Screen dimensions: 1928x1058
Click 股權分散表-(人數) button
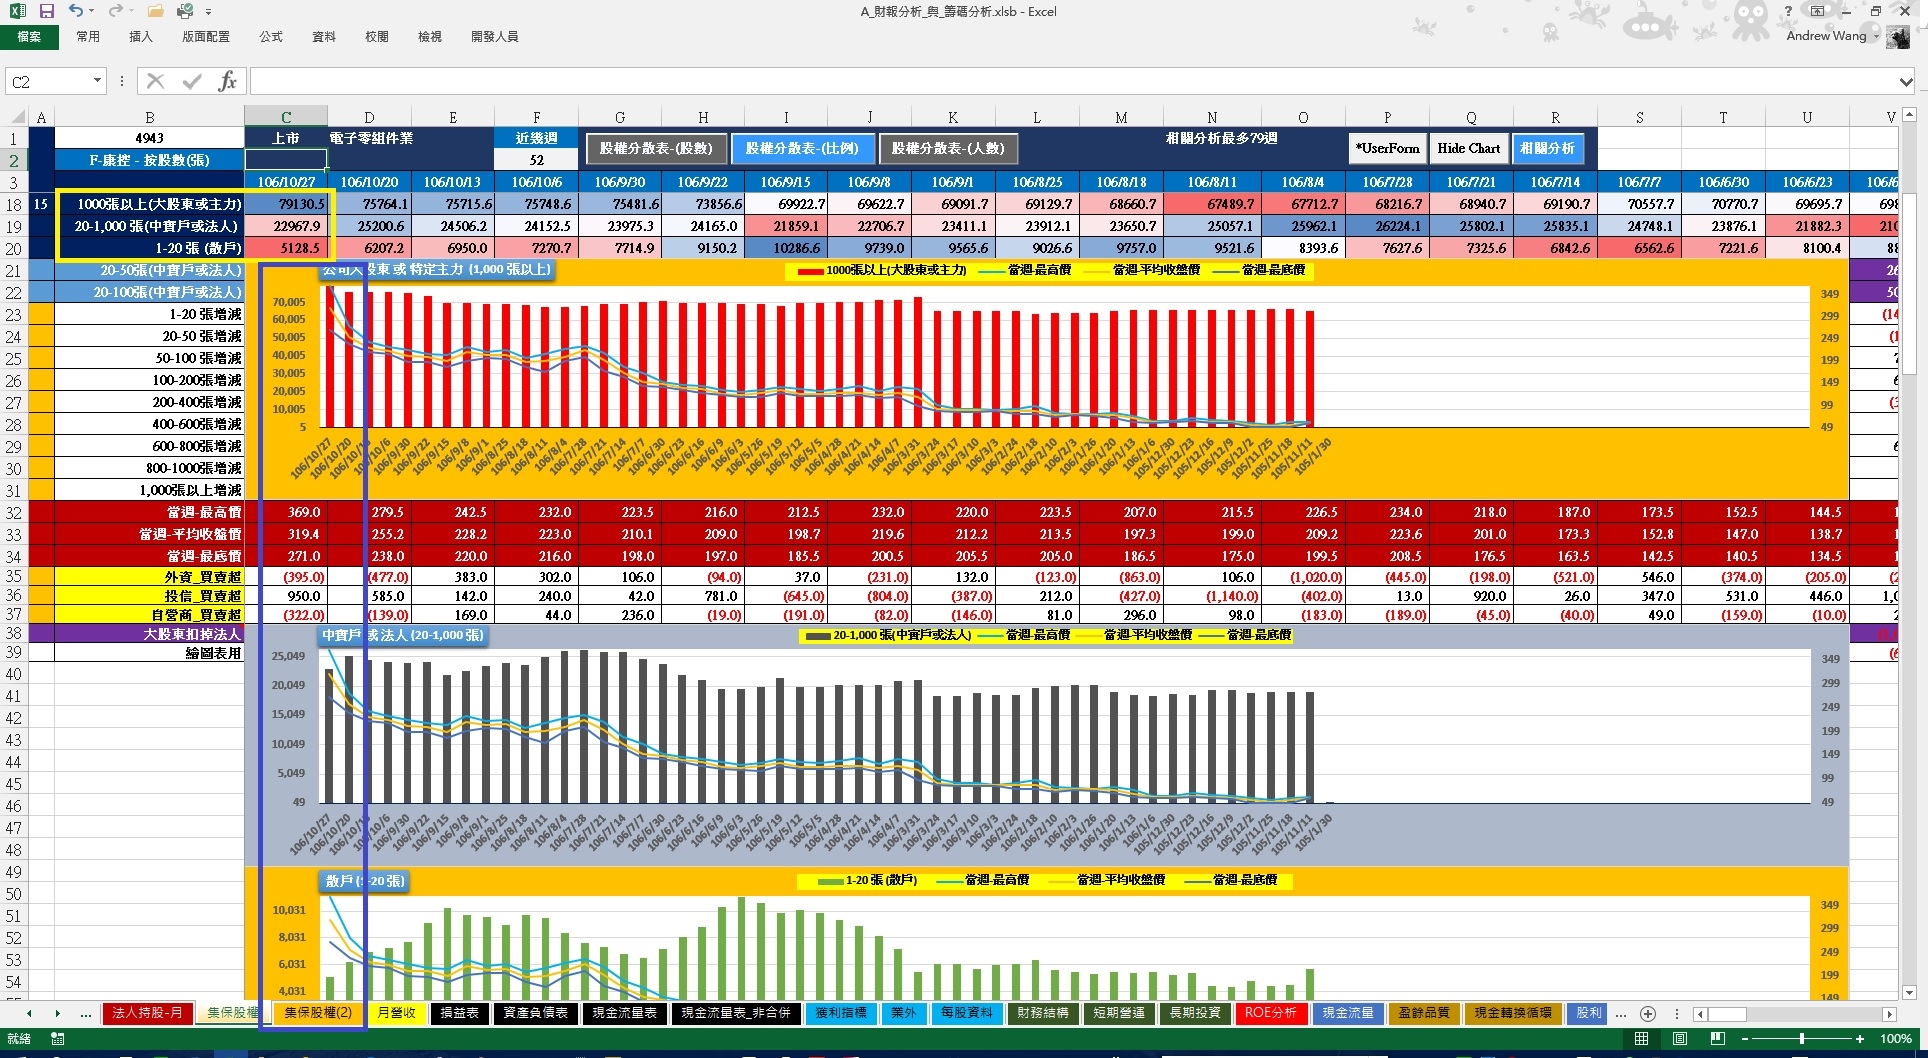point(948,148)
